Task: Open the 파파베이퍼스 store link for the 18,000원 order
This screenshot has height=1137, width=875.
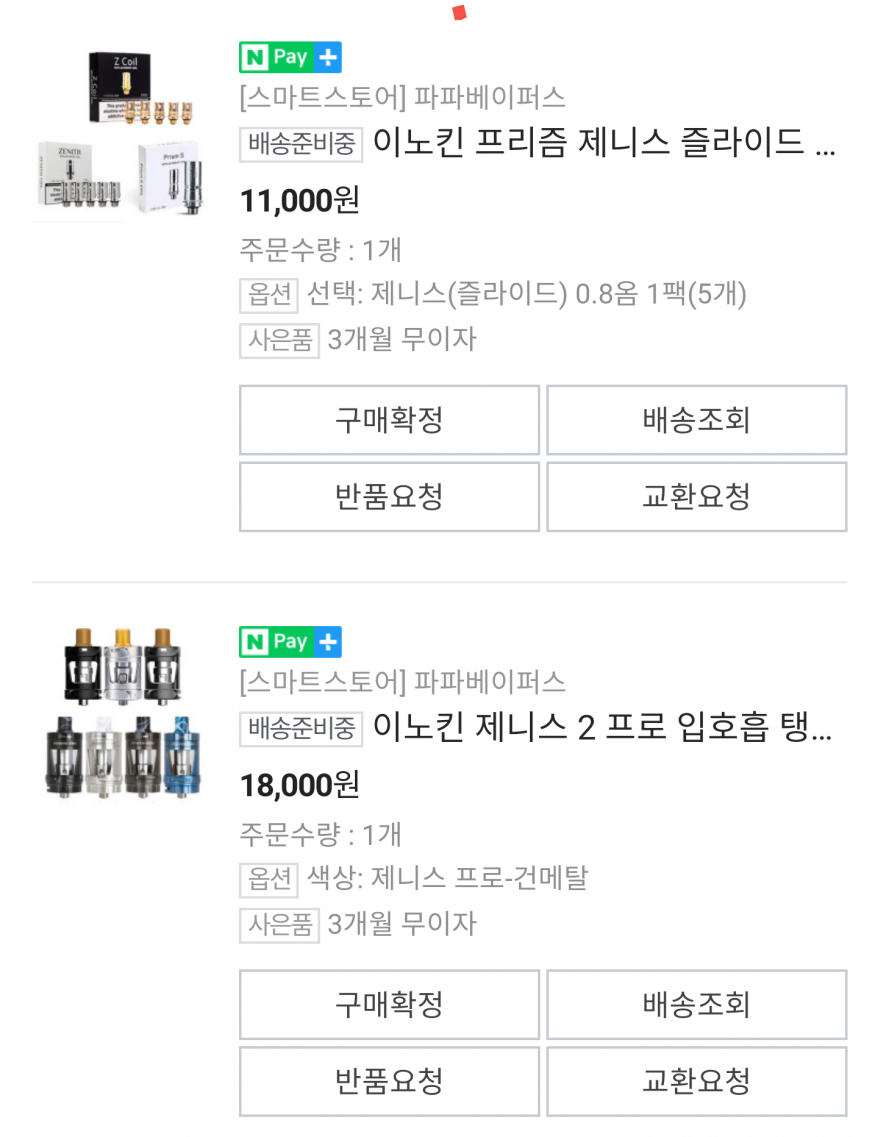Action: click(x=402, y=682)
